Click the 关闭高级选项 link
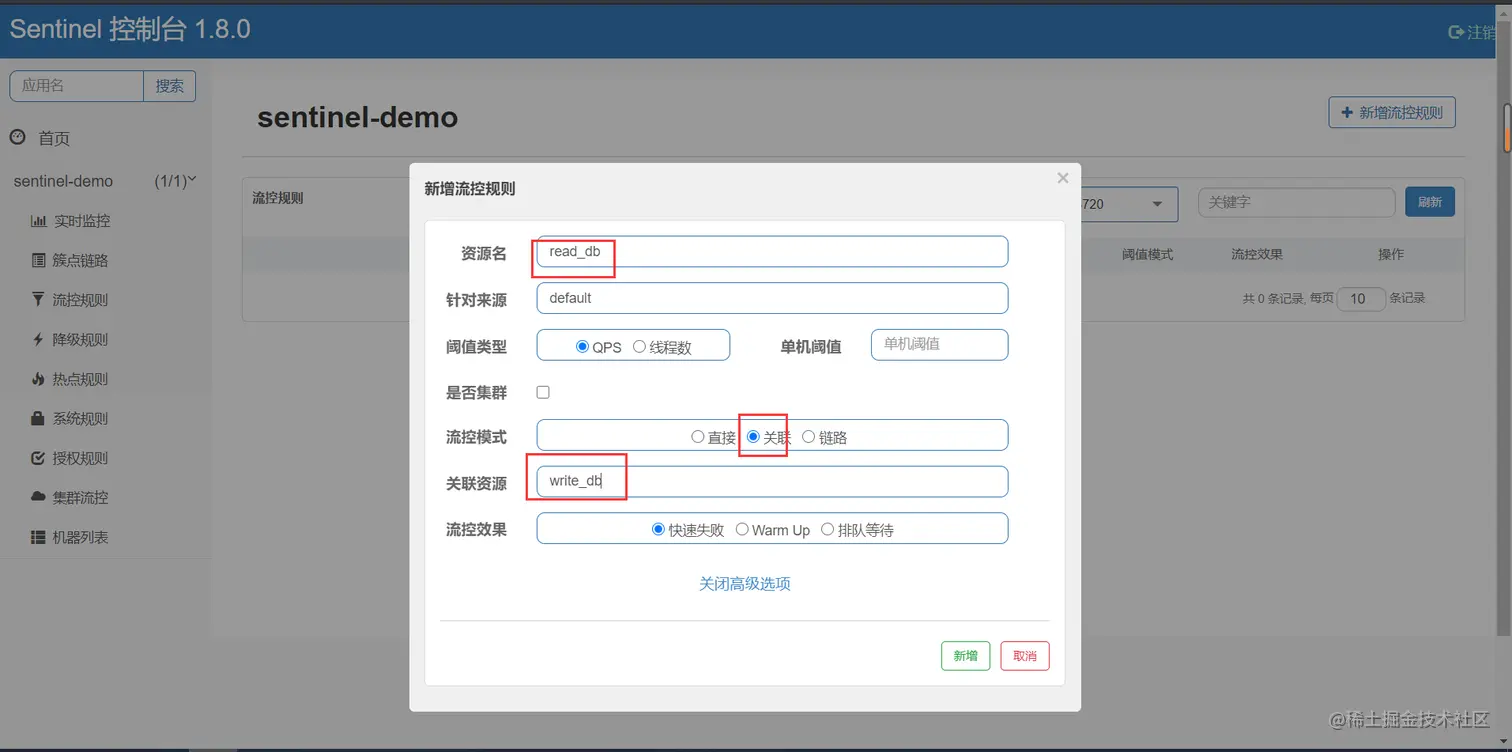 (x=745, y=584)
